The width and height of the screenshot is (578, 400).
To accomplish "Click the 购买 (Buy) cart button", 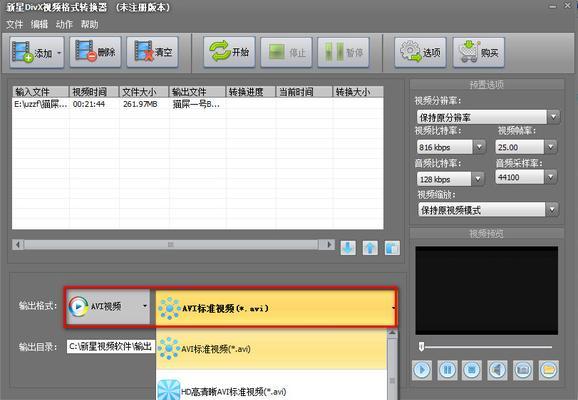I will tap(478, 52).
